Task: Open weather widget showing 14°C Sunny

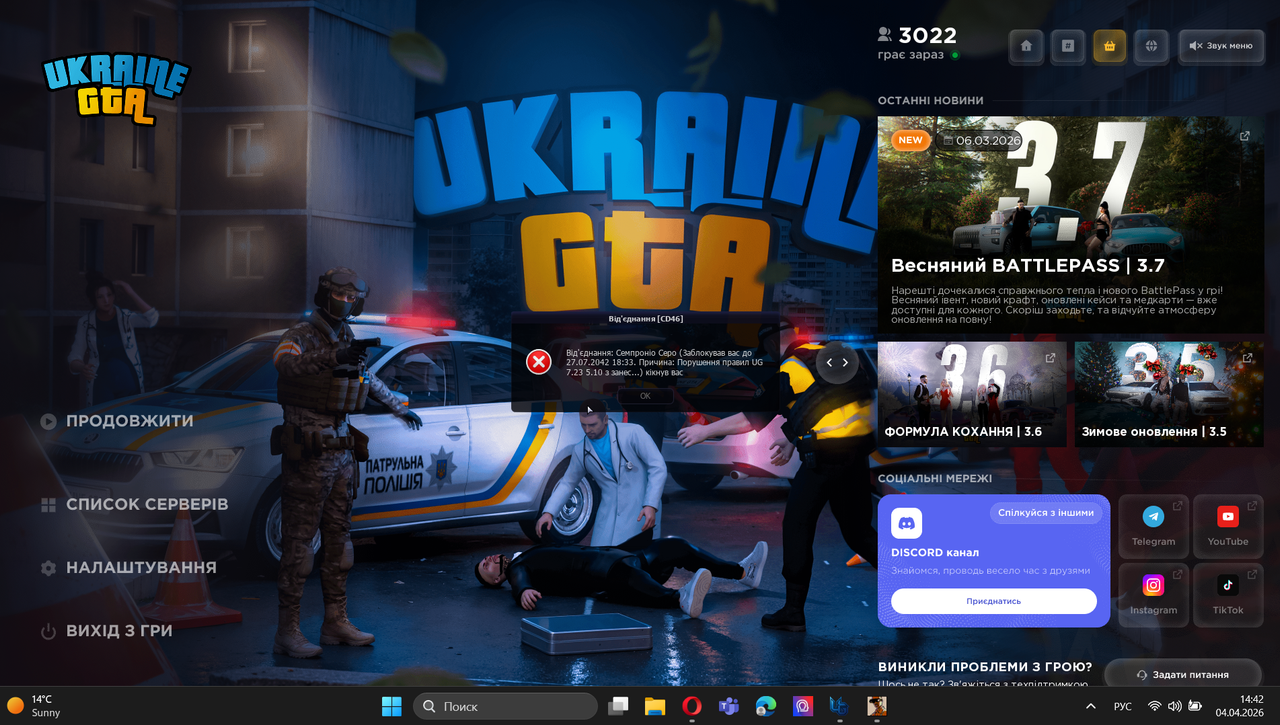Action: tap(35, 706)
